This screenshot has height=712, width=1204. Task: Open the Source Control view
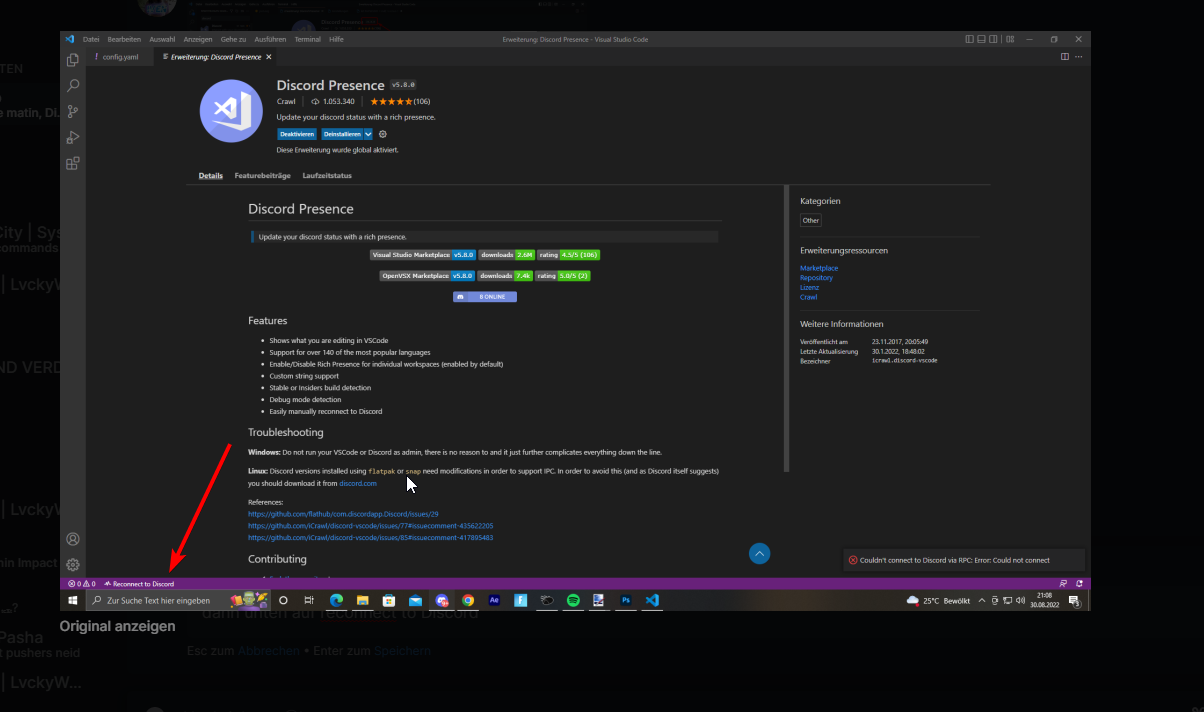[72, 112]
